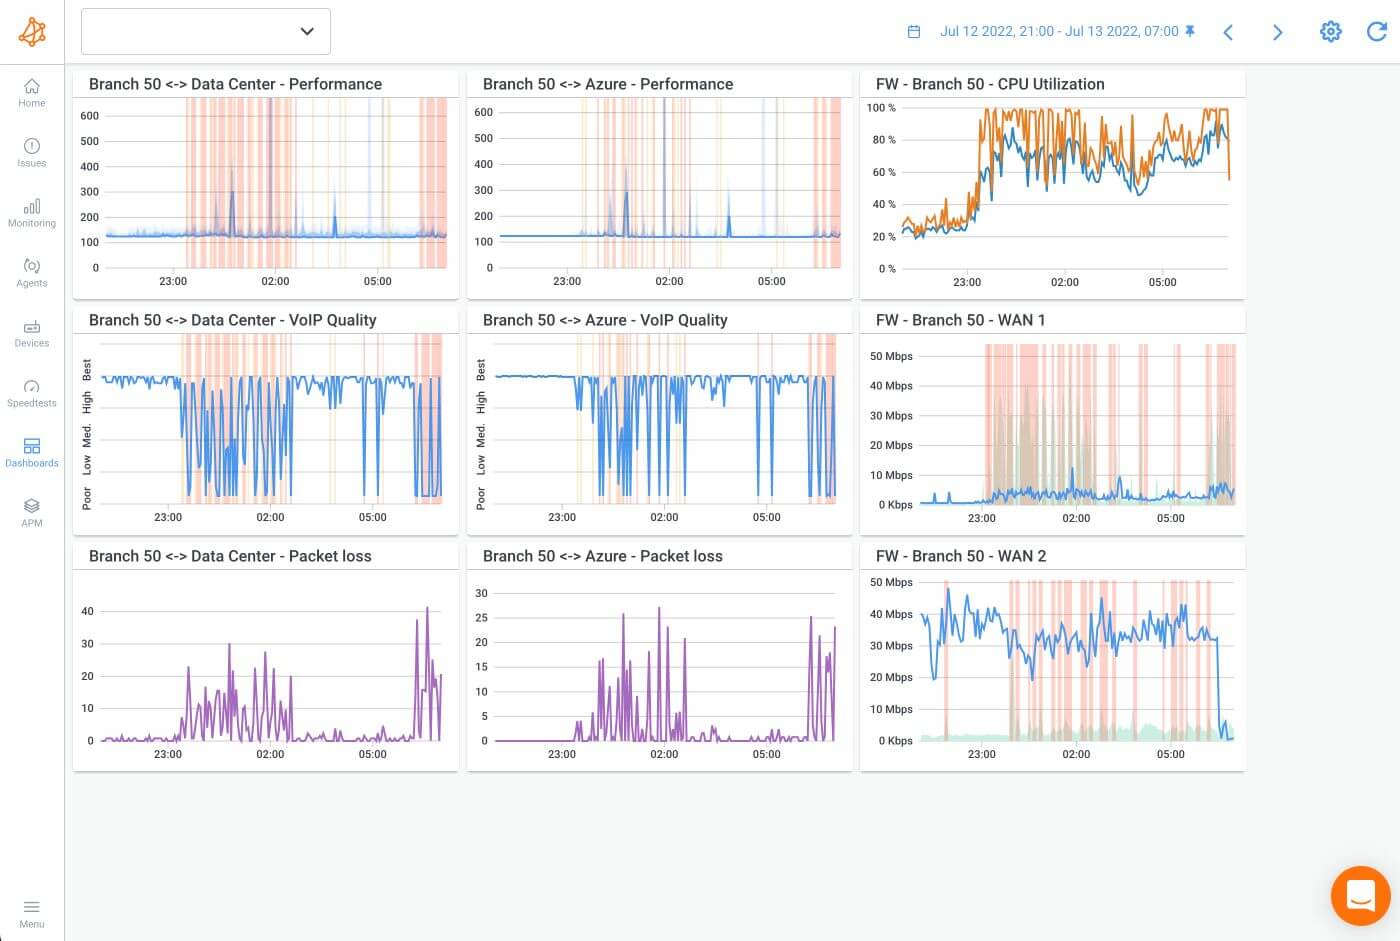Open the date range picker

[913, 31]
